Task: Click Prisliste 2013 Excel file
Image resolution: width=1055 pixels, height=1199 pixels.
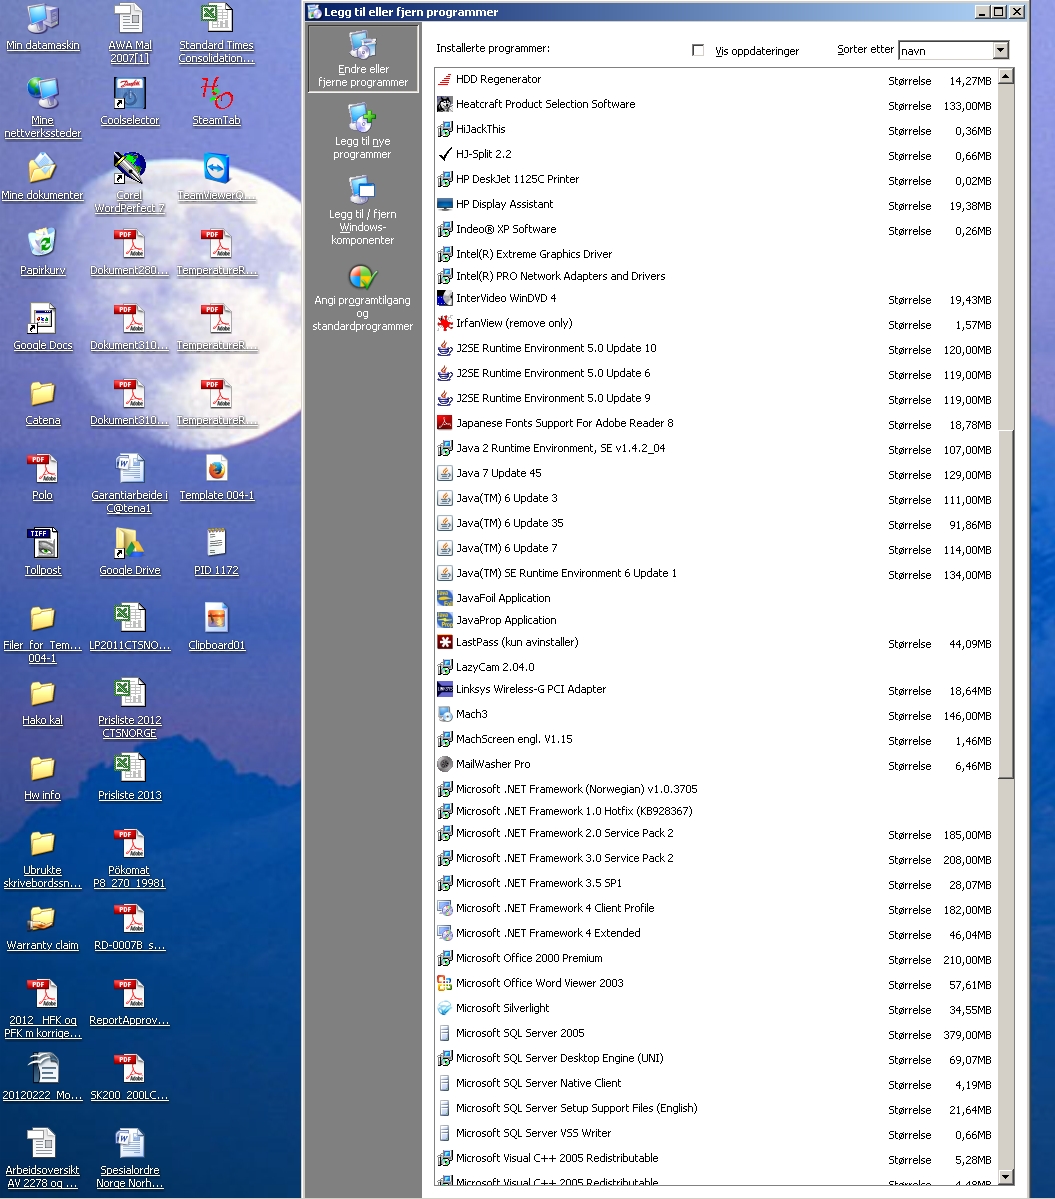Action: pos(130,776)
